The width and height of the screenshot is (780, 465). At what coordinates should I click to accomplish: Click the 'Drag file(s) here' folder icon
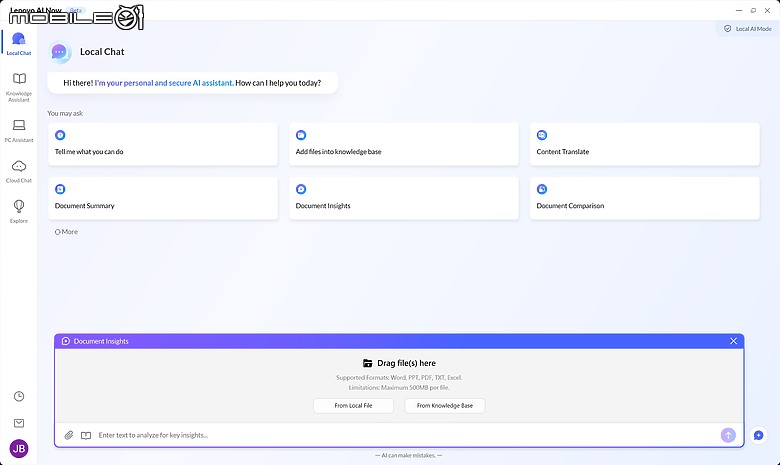pyautogui.click(x=368, y=363)
